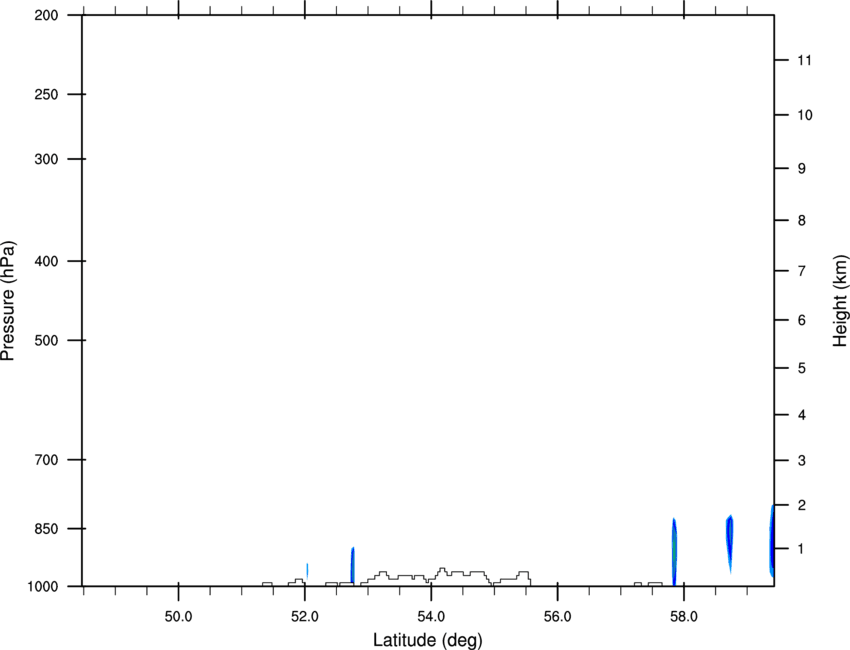Click the 52.0 latitude tick label

(305, 616)
